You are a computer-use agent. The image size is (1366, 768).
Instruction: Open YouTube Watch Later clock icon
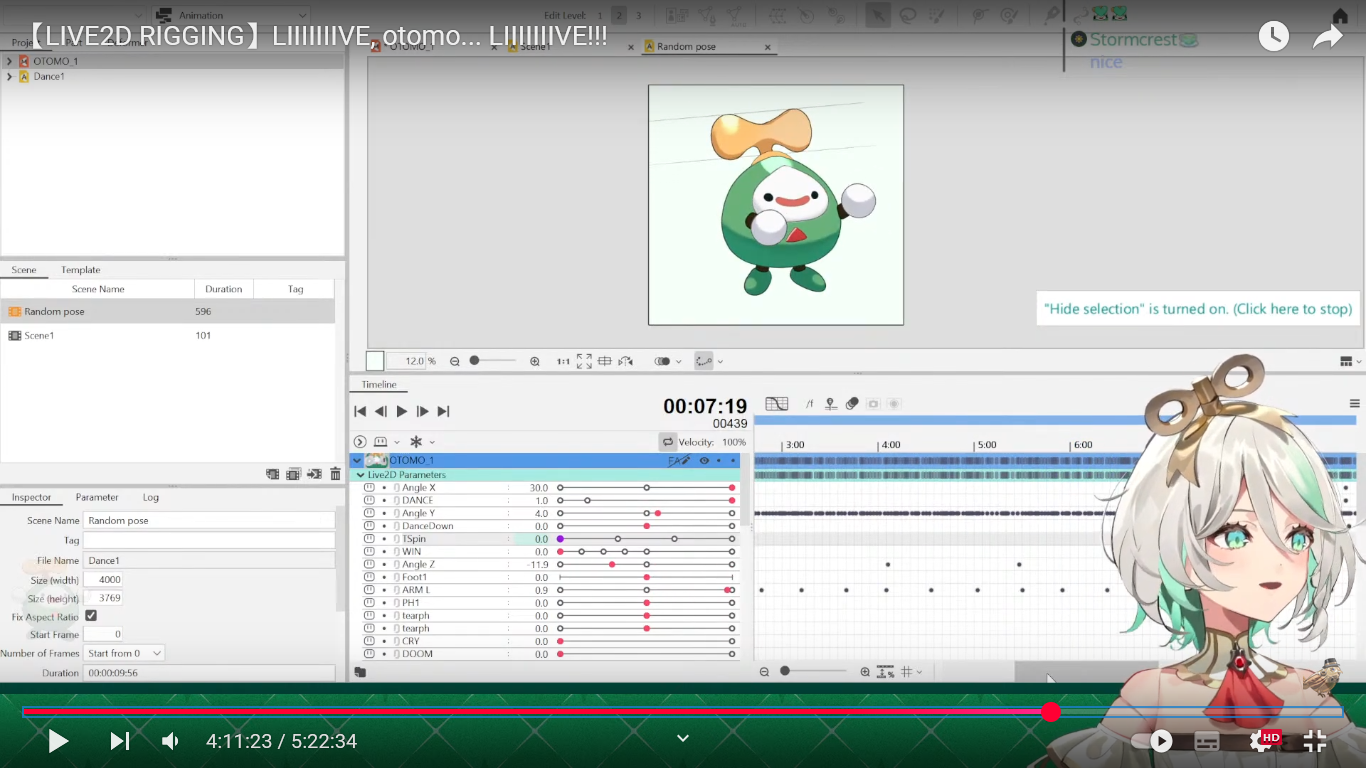click(x=1273, y=37)
